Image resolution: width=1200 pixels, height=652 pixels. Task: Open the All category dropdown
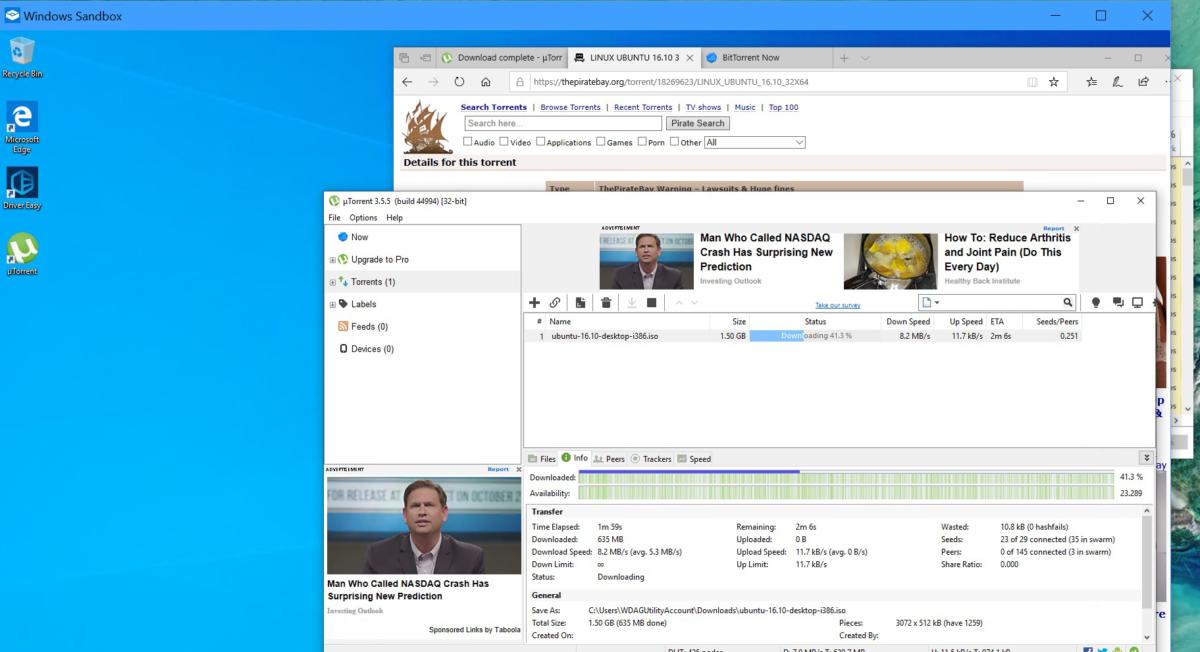click(754, 142)
